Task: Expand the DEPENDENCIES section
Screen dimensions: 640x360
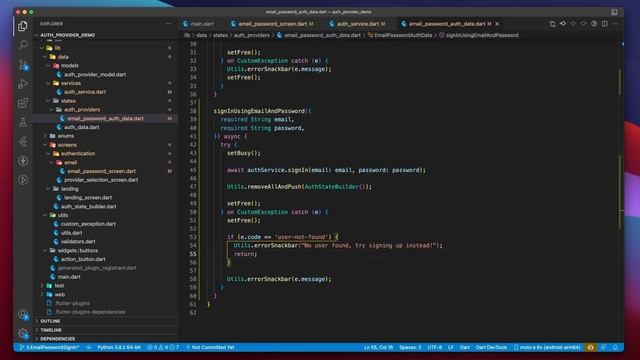Action: pyautogui.click(x=58, y=339)
